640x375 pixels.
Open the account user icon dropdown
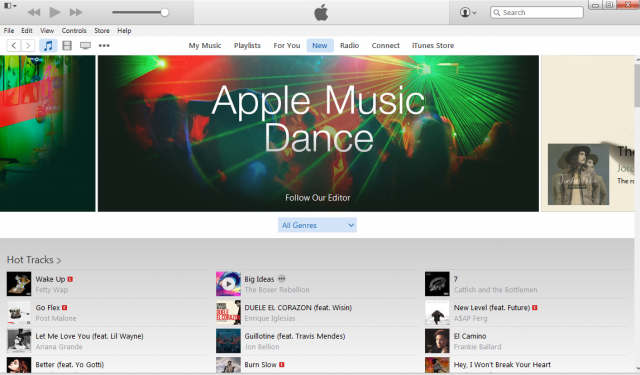(x=468, y=12)
